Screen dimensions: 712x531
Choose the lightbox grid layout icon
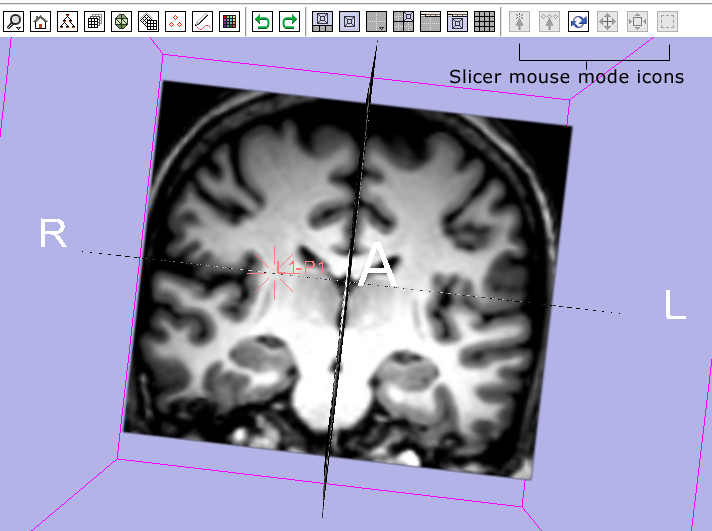(484, 20)
